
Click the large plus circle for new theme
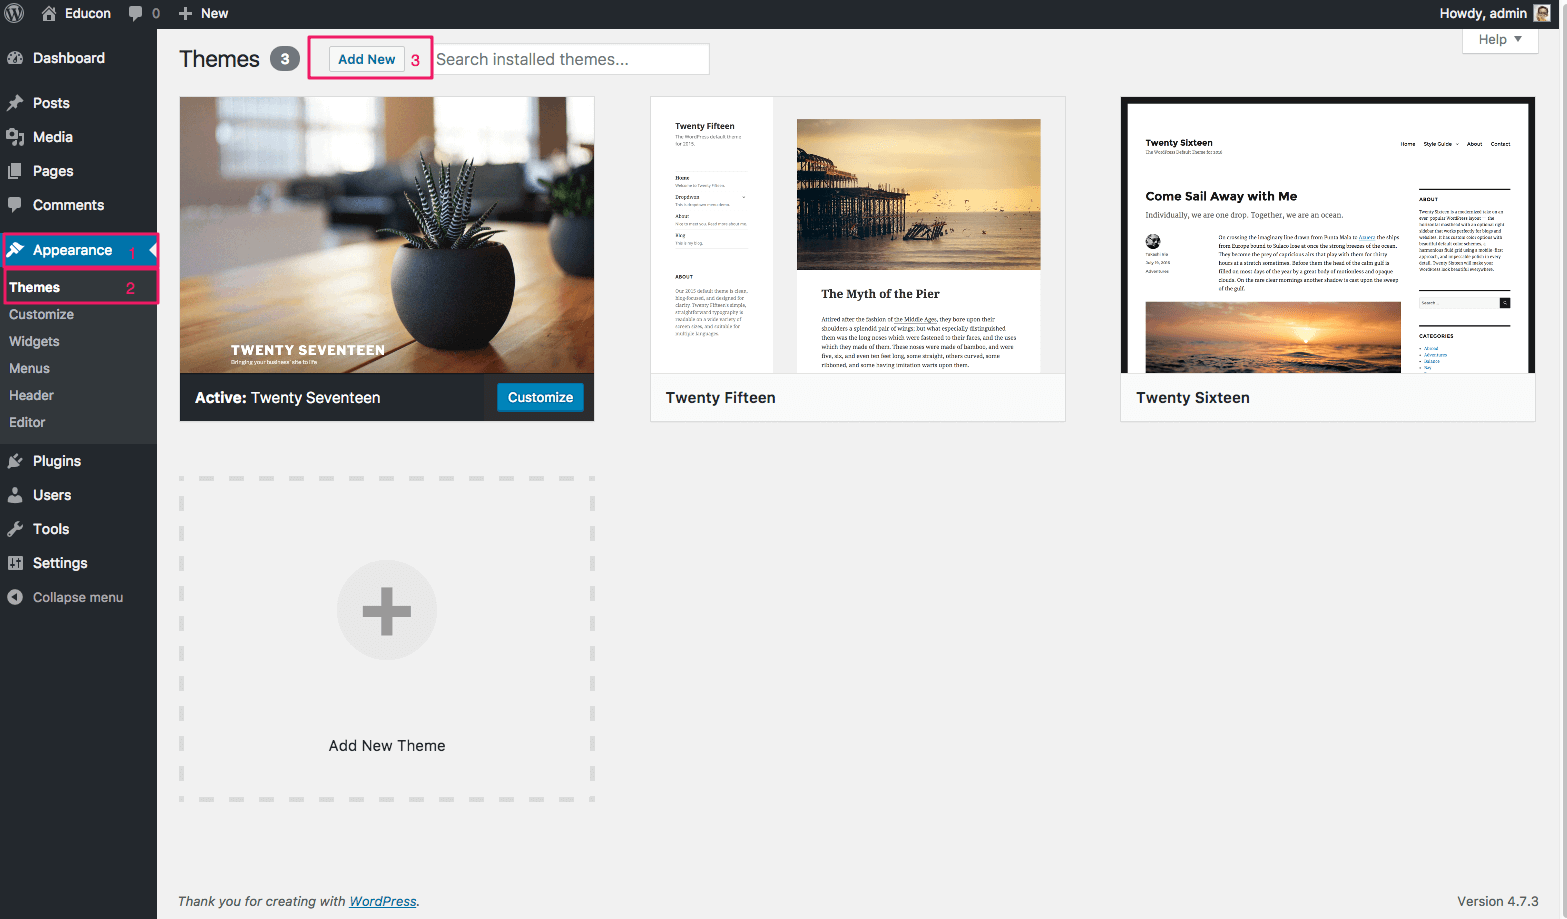[x=387, y=610]
